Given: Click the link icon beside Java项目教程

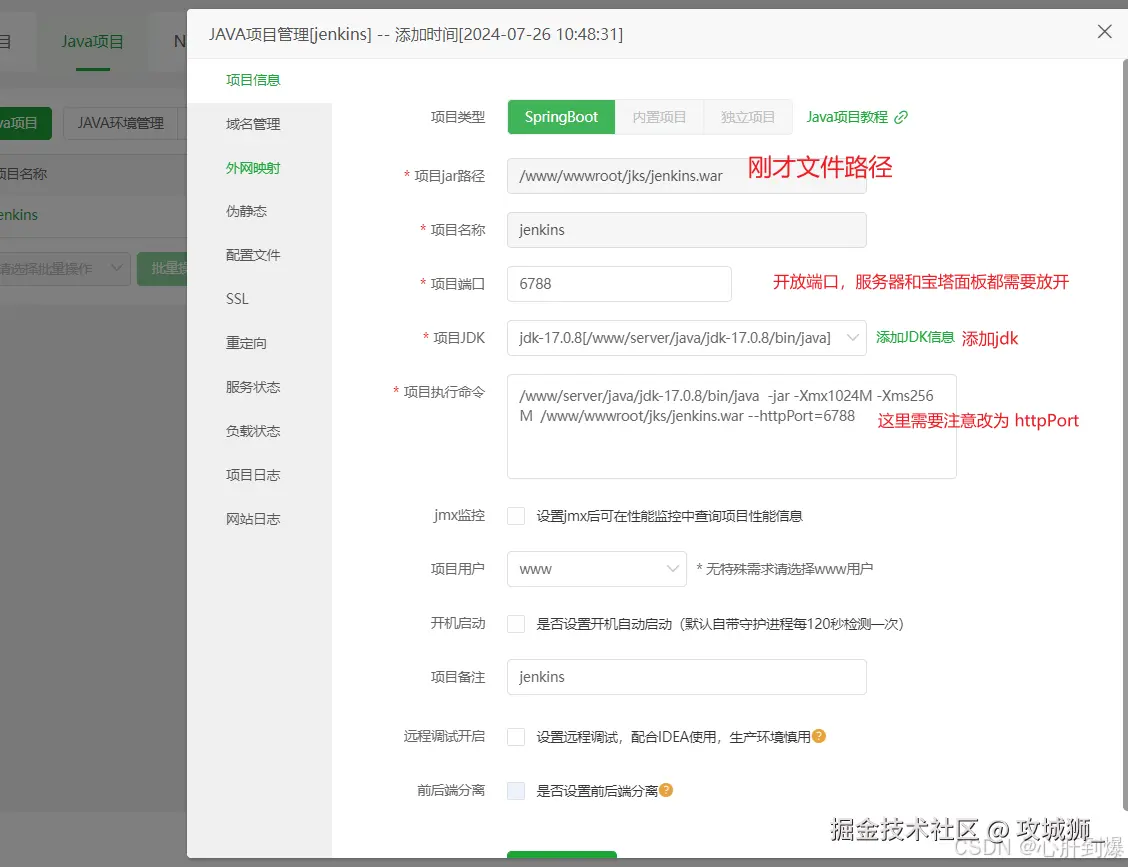Looking at the screenshot, I should point(901,116).
